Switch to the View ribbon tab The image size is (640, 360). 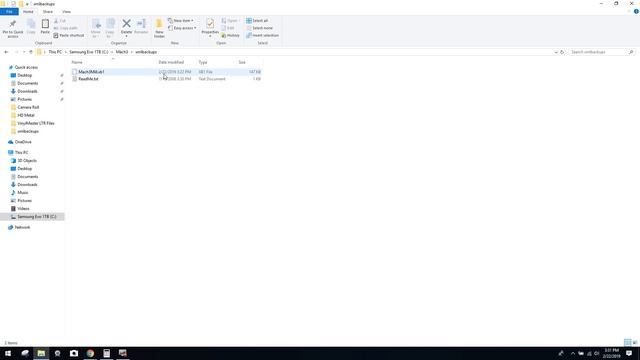tap(67, 11)
